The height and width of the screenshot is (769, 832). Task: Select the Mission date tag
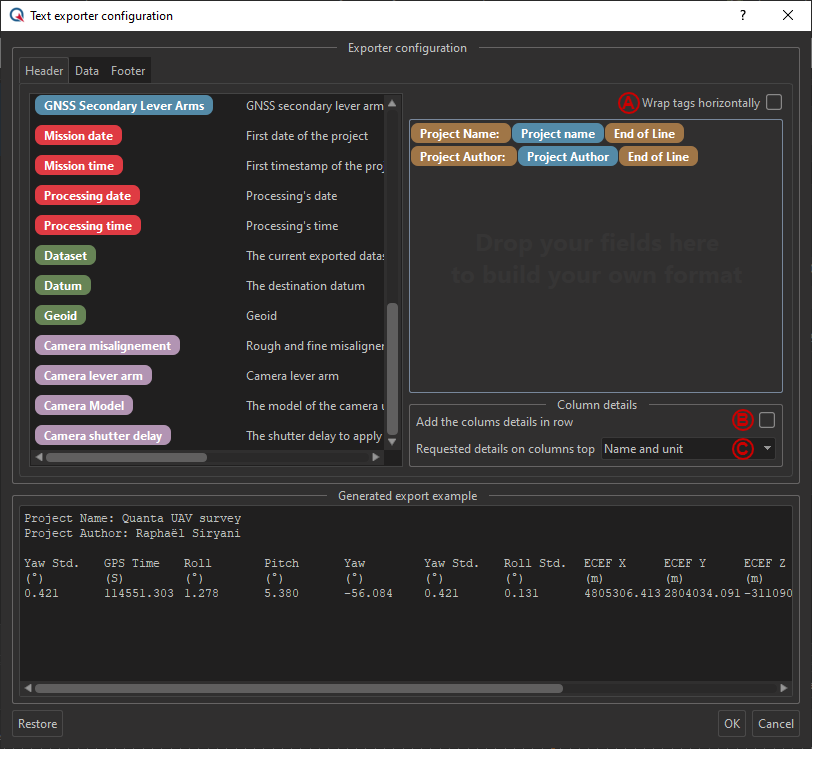(78, 135)
